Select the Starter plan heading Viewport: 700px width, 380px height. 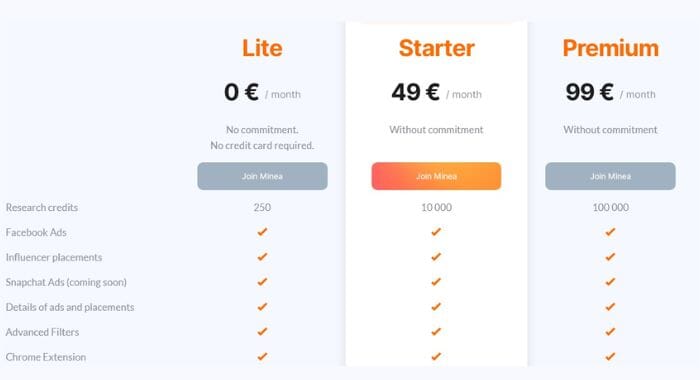tap(436, 48)
